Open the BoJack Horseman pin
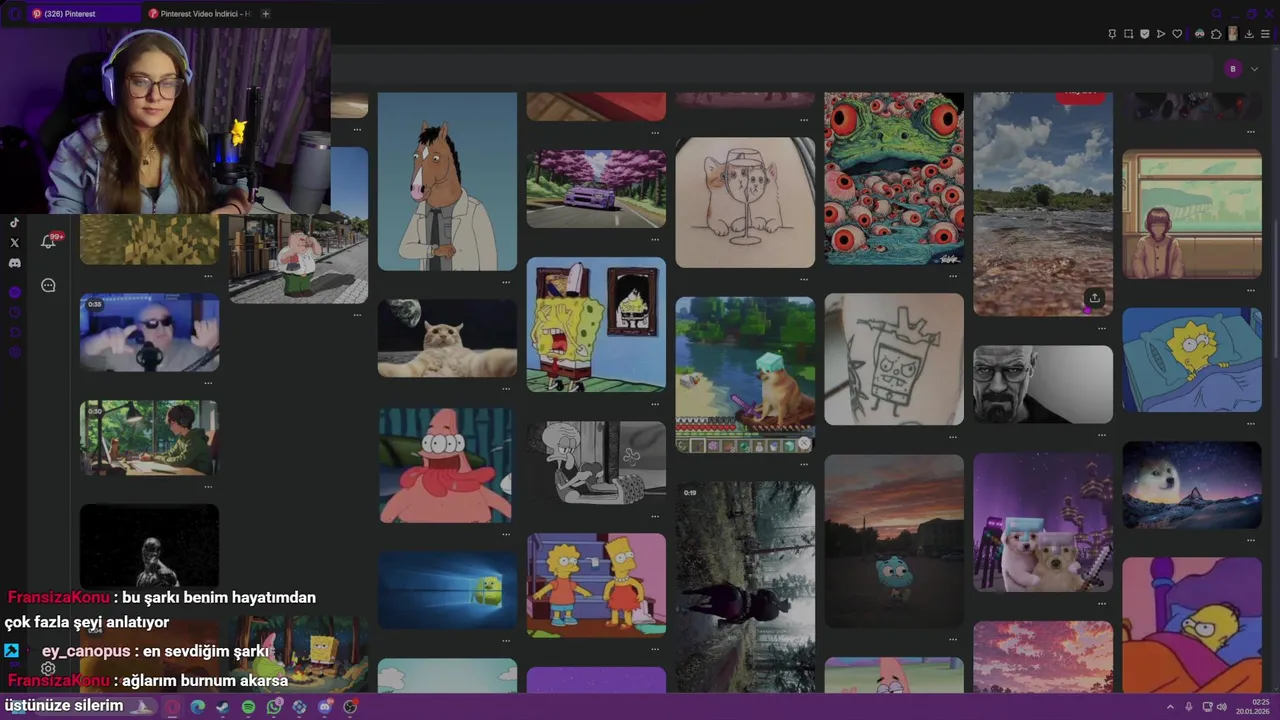The height and width of the screenshot is (720, 1280). point(447,182)
